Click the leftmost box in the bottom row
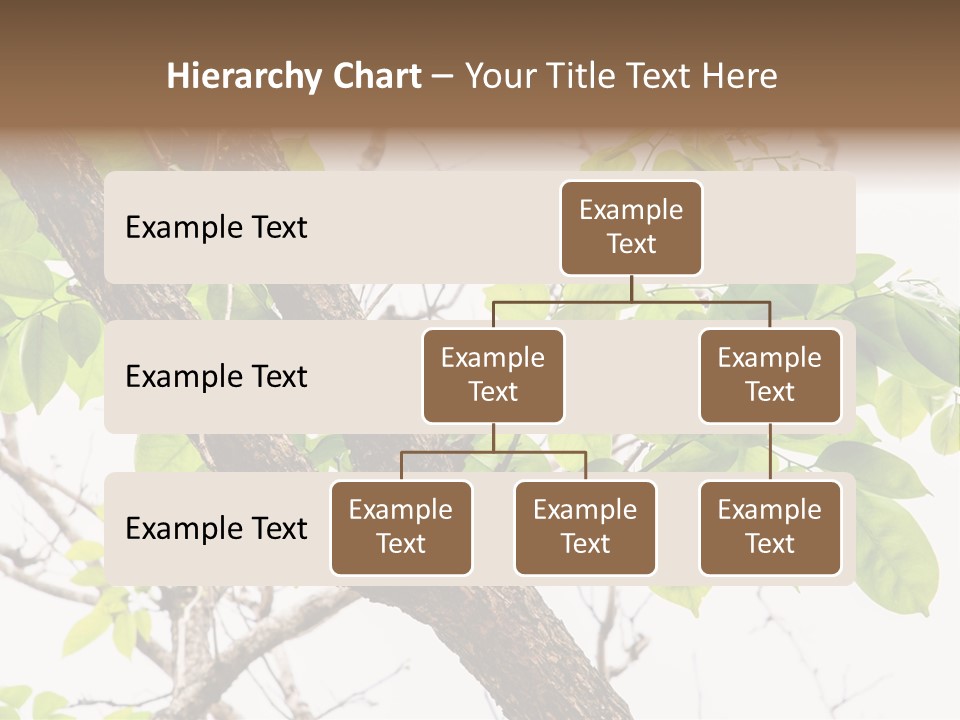The height and width of the screenshot is (720, 960). (x=401, y=527)
